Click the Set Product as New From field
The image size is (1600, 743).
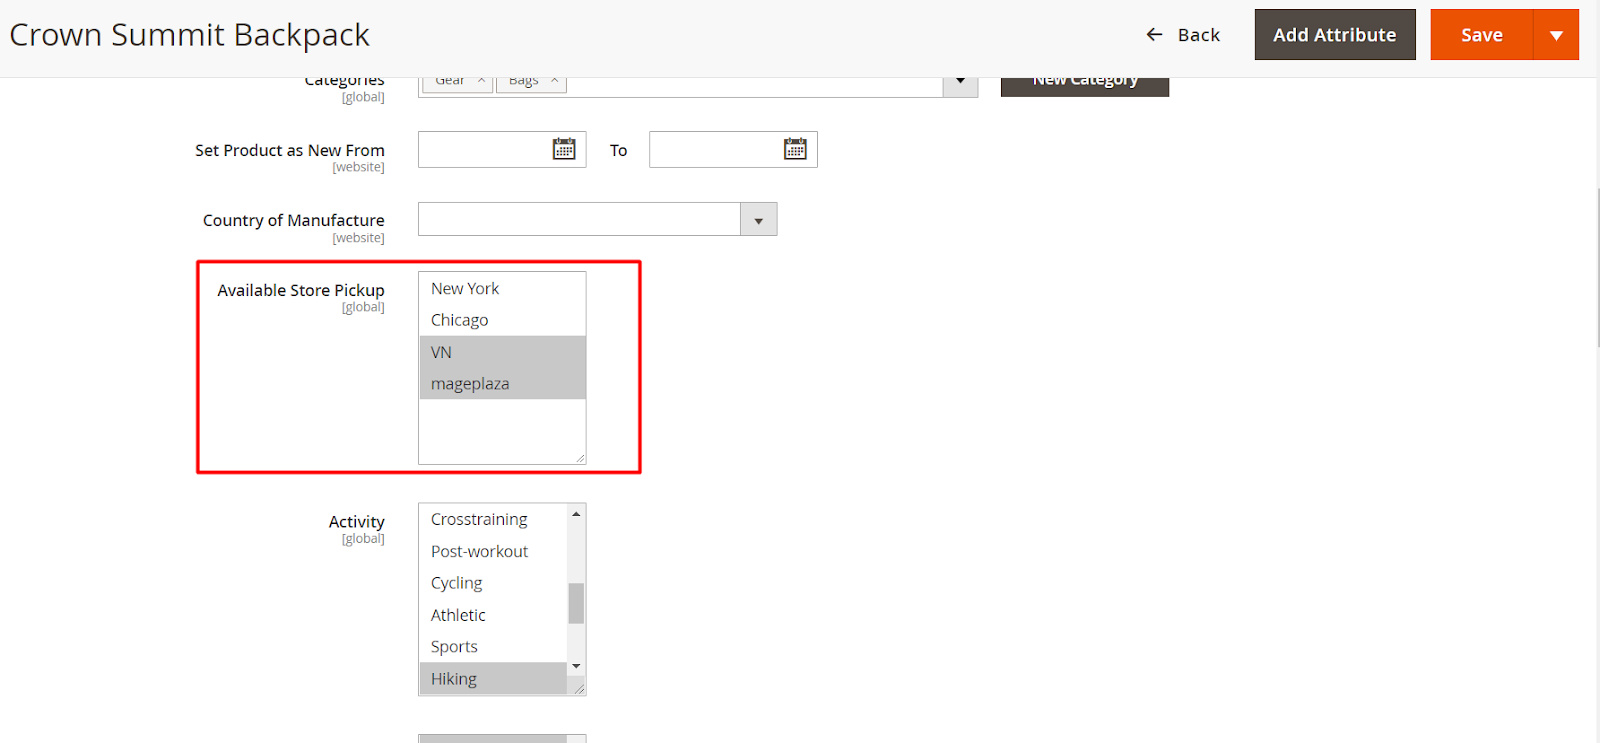(484, 149)
